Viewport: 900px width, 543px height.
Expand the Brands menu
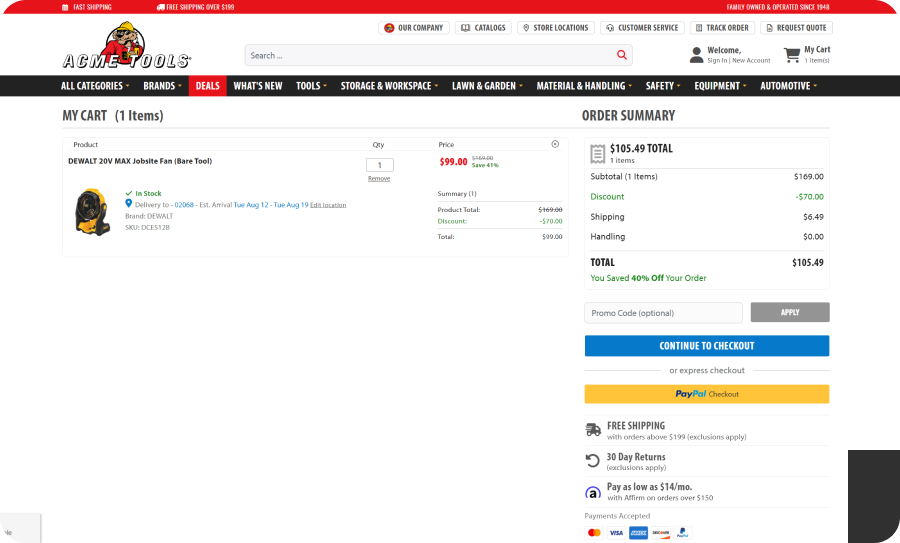click(162, 86)
